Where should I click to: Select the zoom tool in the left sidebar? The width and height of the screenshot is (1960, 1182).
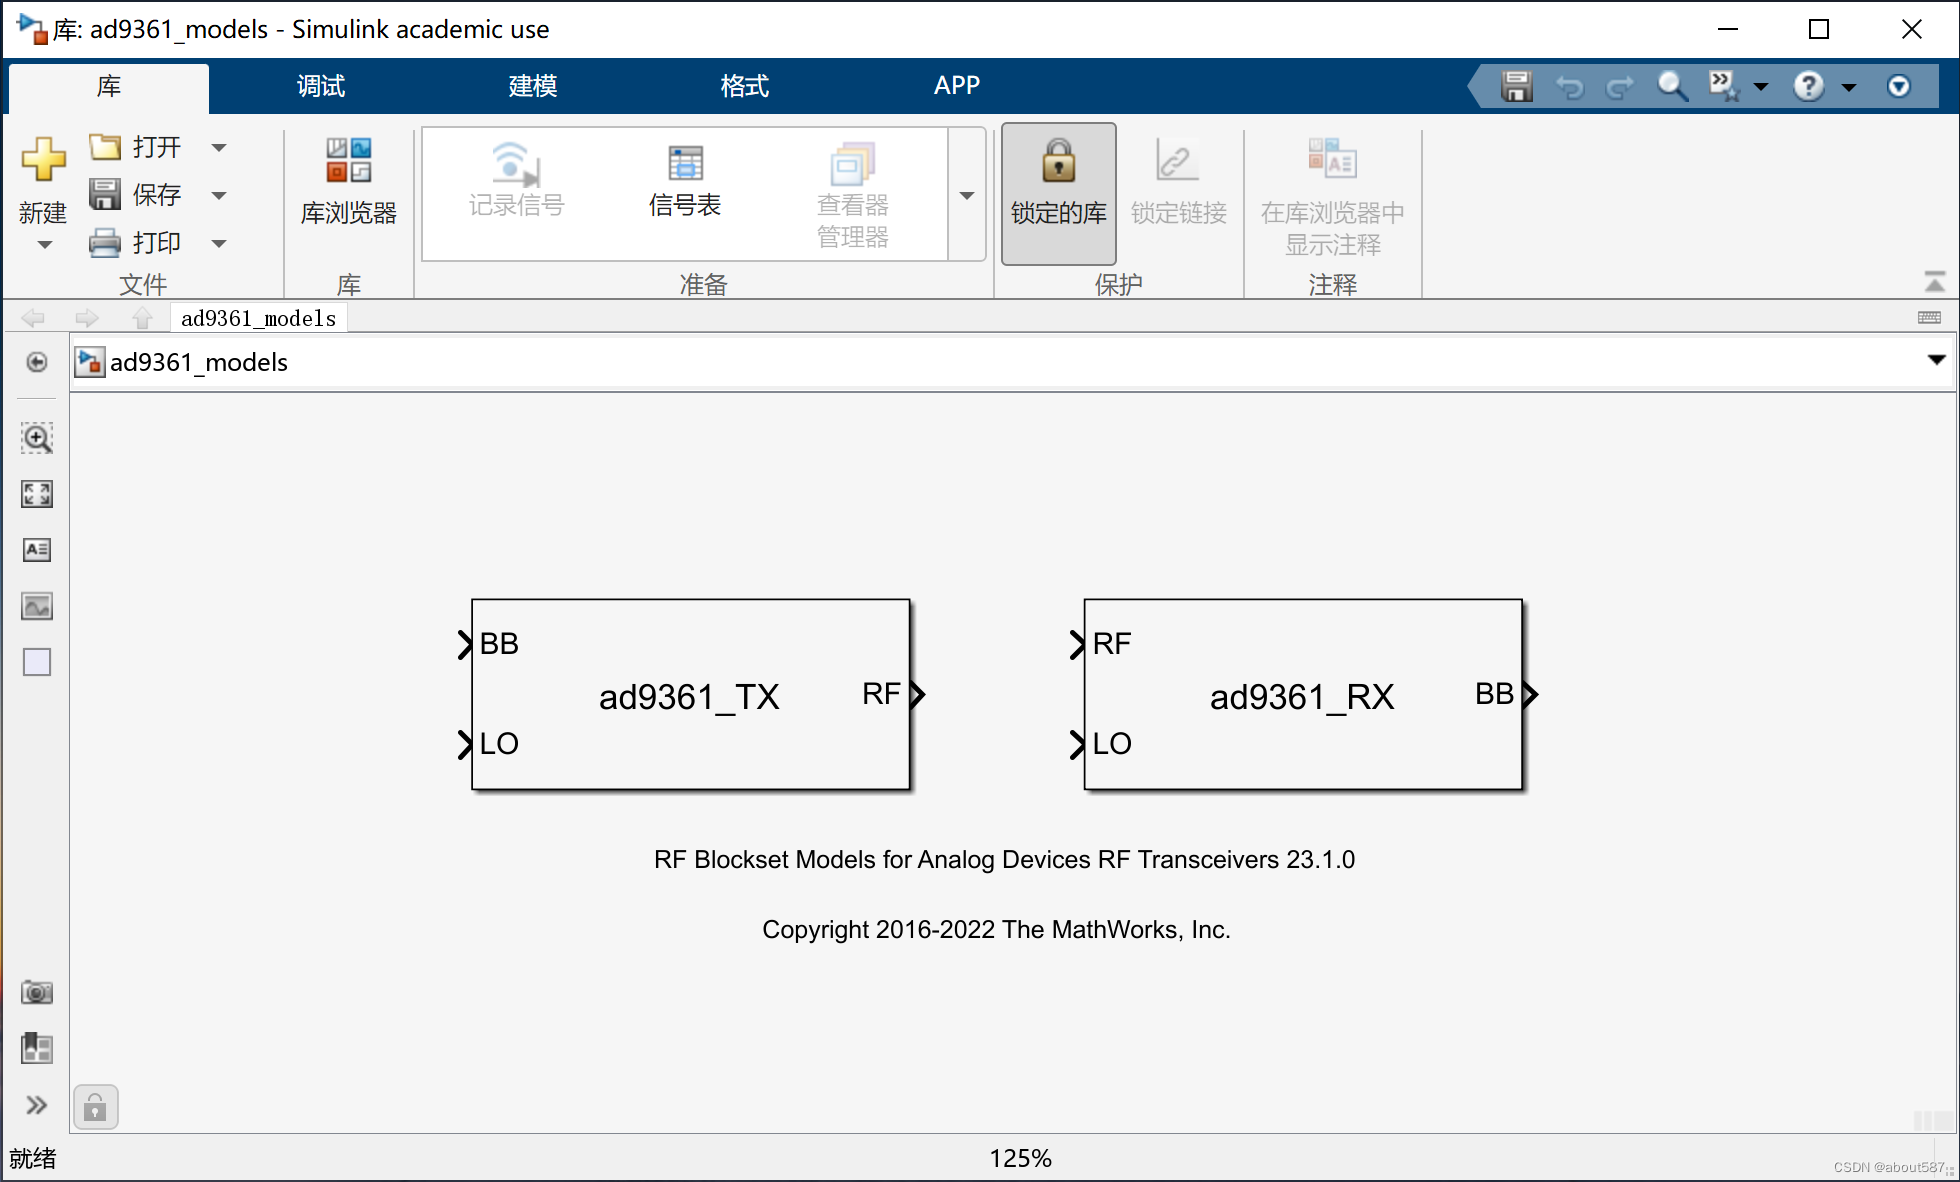[36, 438]
